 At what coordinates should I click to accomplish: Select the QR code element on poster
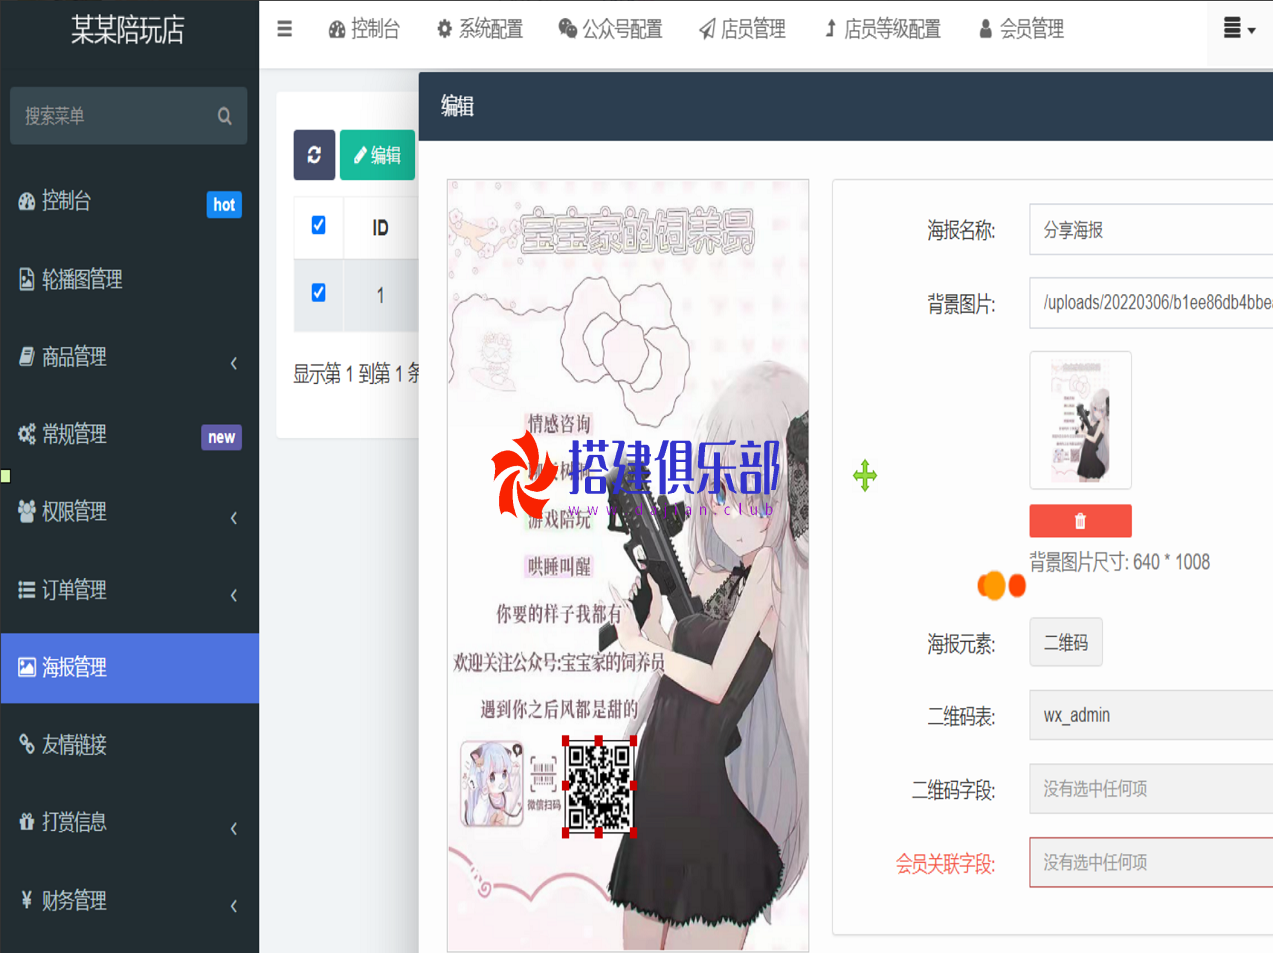coord(599,787)
